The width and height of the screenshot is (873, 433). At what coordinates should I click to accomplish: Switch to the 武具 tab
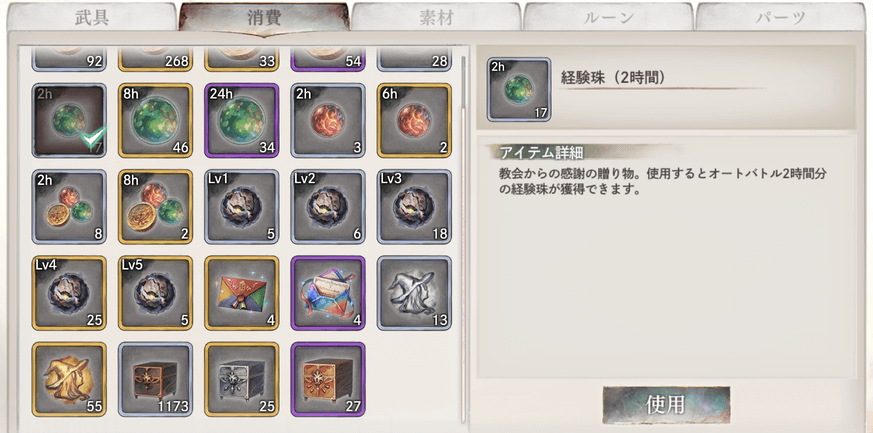click(92, 17)
